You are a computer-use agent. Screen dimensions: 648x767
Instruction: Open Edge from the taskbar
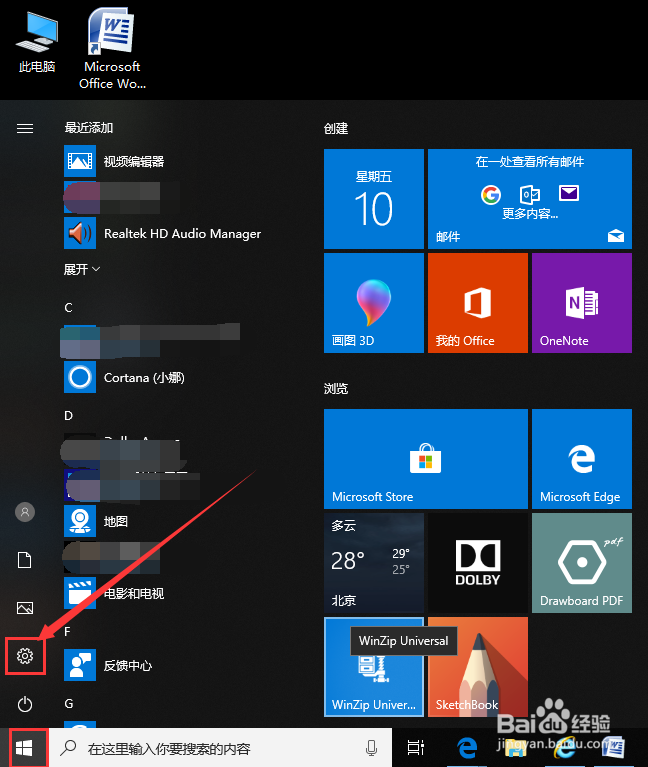(467, 748)
